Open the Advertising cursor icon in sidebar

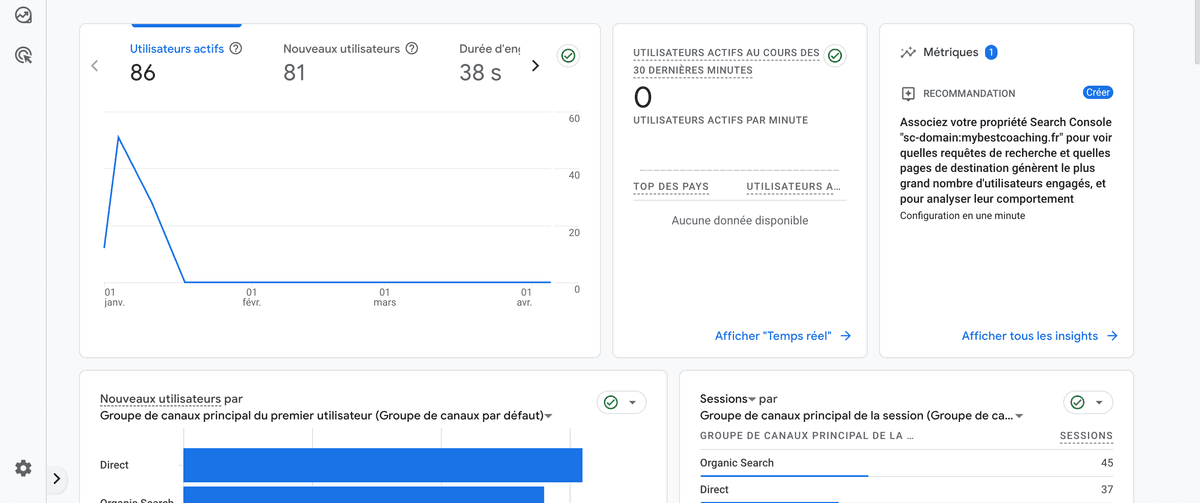pyautogui.click(x=23, y=56)
